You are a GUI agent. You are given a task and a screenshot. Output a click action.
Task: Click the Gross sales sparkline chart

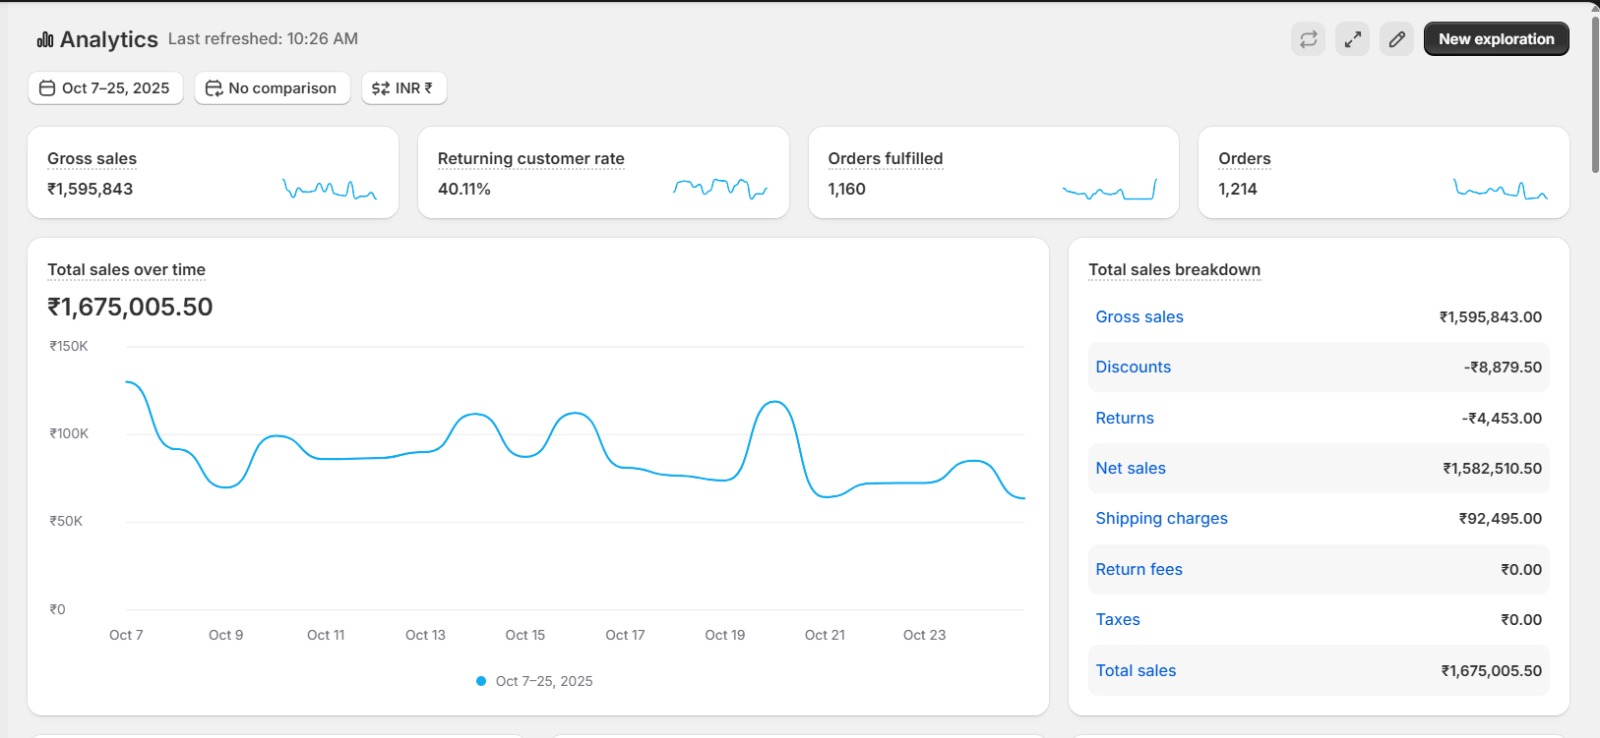(x=329, y=189)
